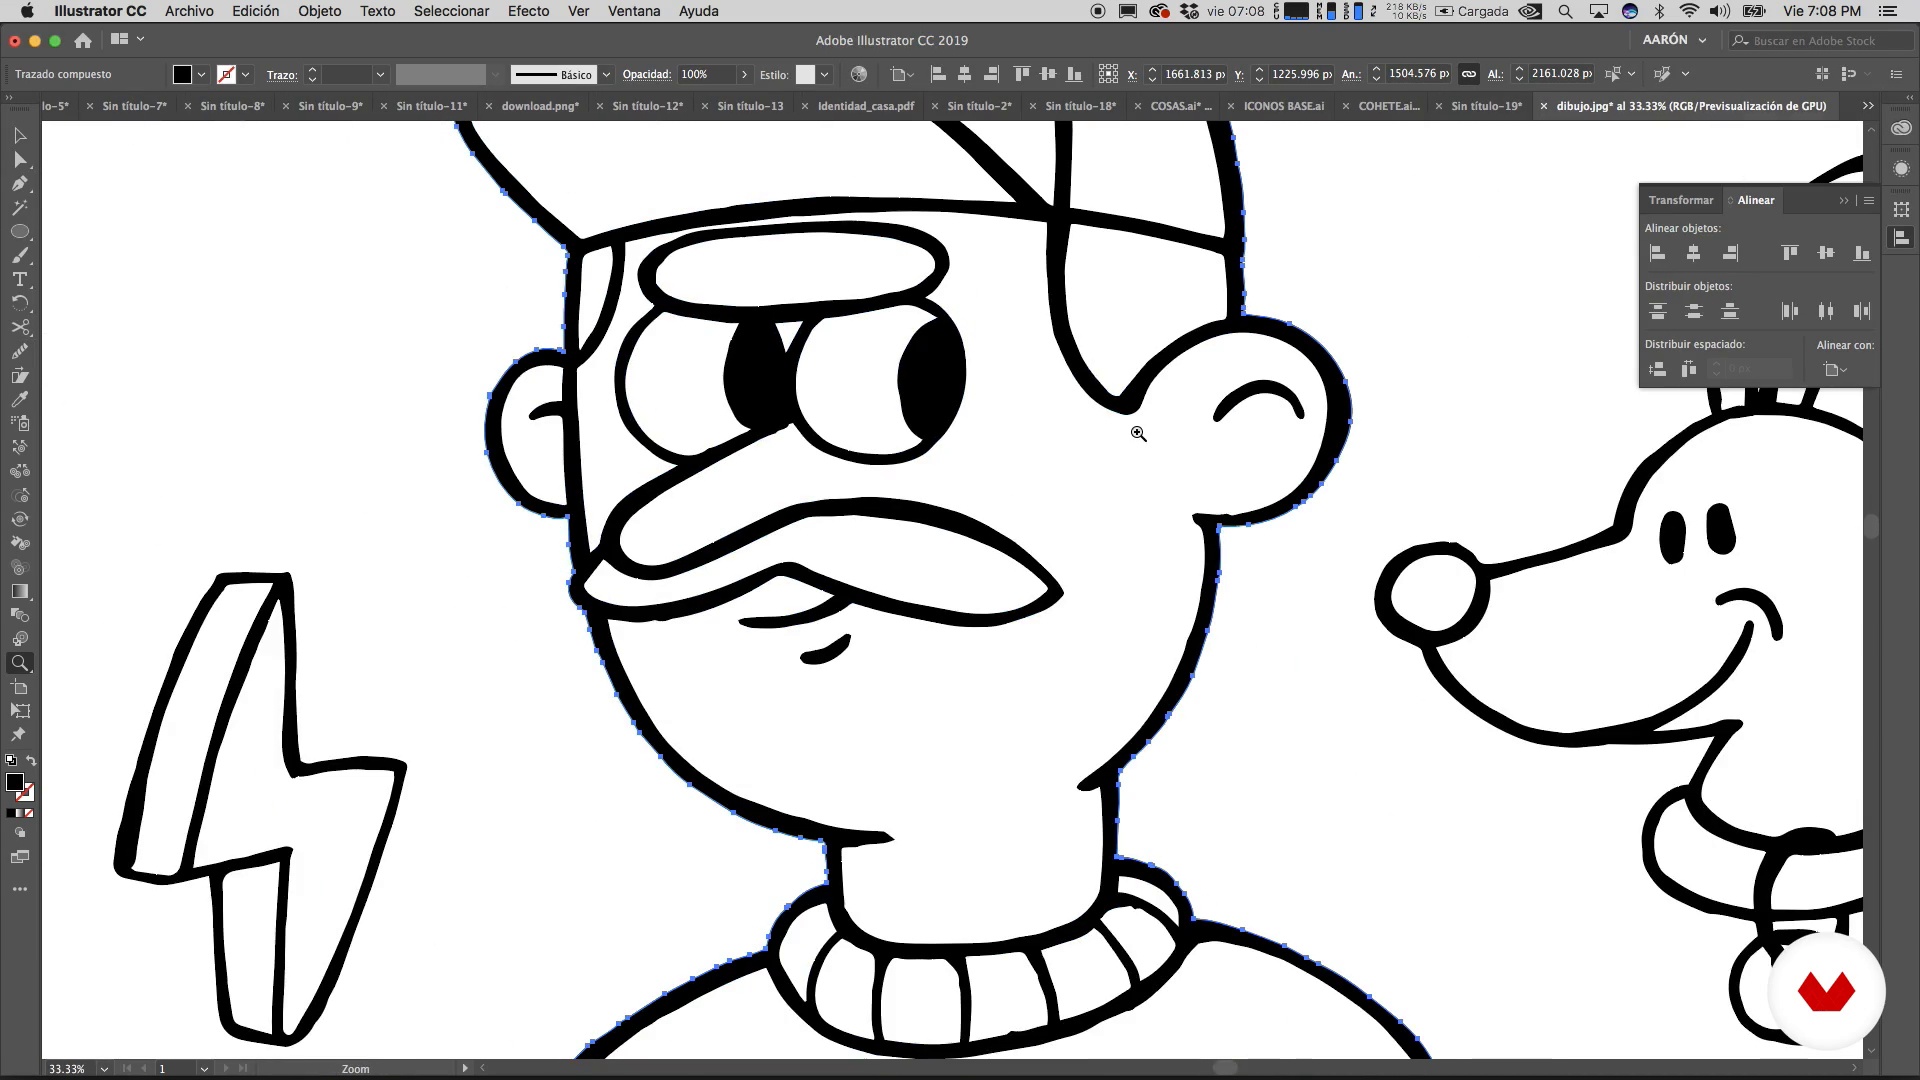The height and width of the screenshot is (1080, 1920).
Task: Open the Objeto menu
Action: [320, 11]
